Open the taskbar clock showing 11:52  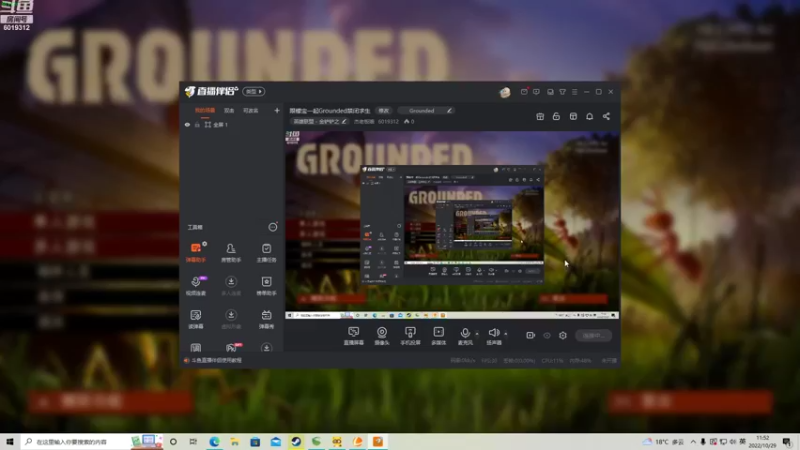pyautogui.click(x=762, y=442)
